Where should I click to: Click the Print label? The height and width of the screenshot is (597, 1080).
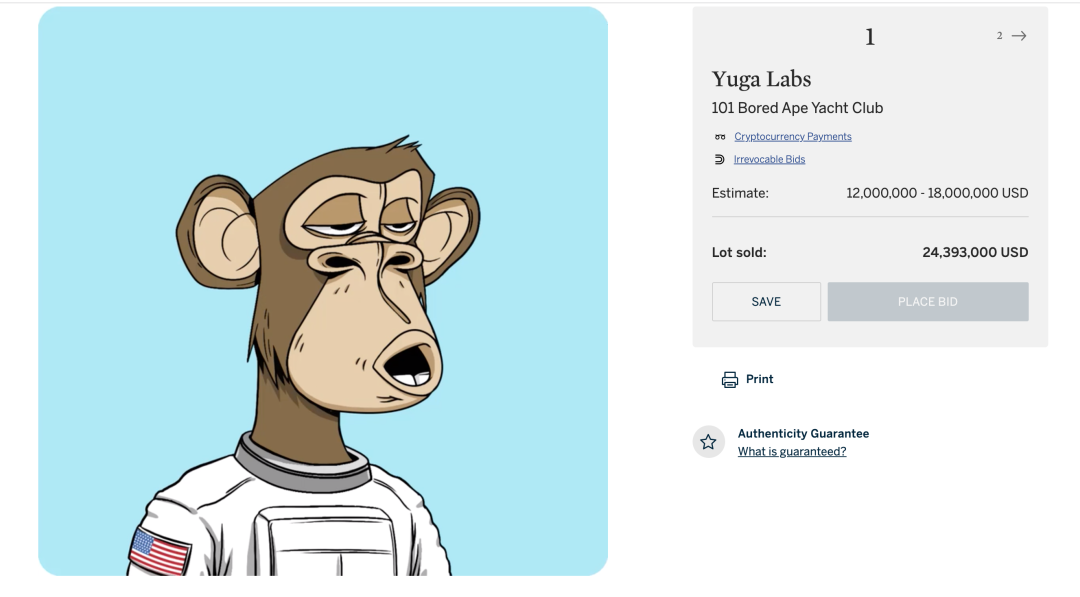click(x=759, y=379)
